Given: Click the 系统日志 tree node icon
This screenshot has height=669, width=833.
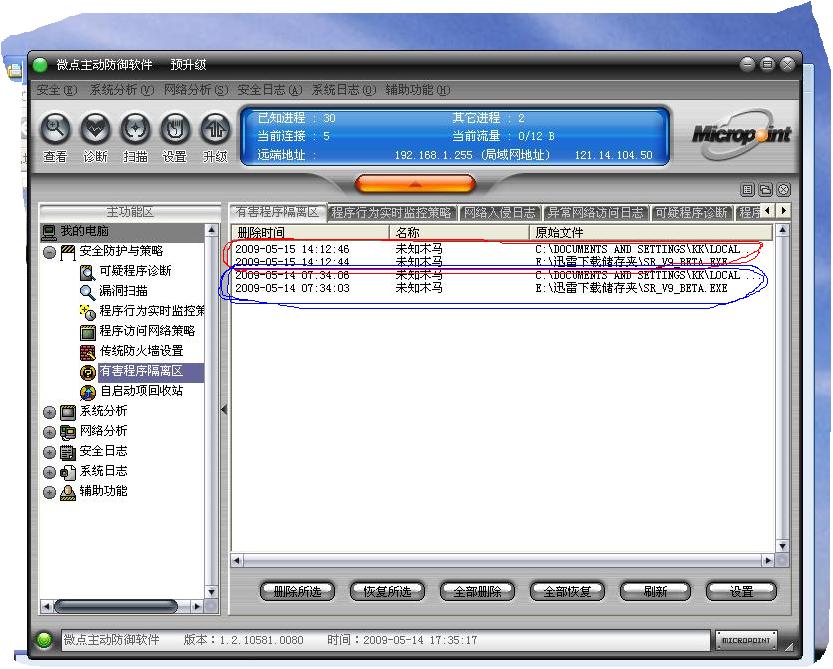Looking at the screenshot, I should pos(67,472).
